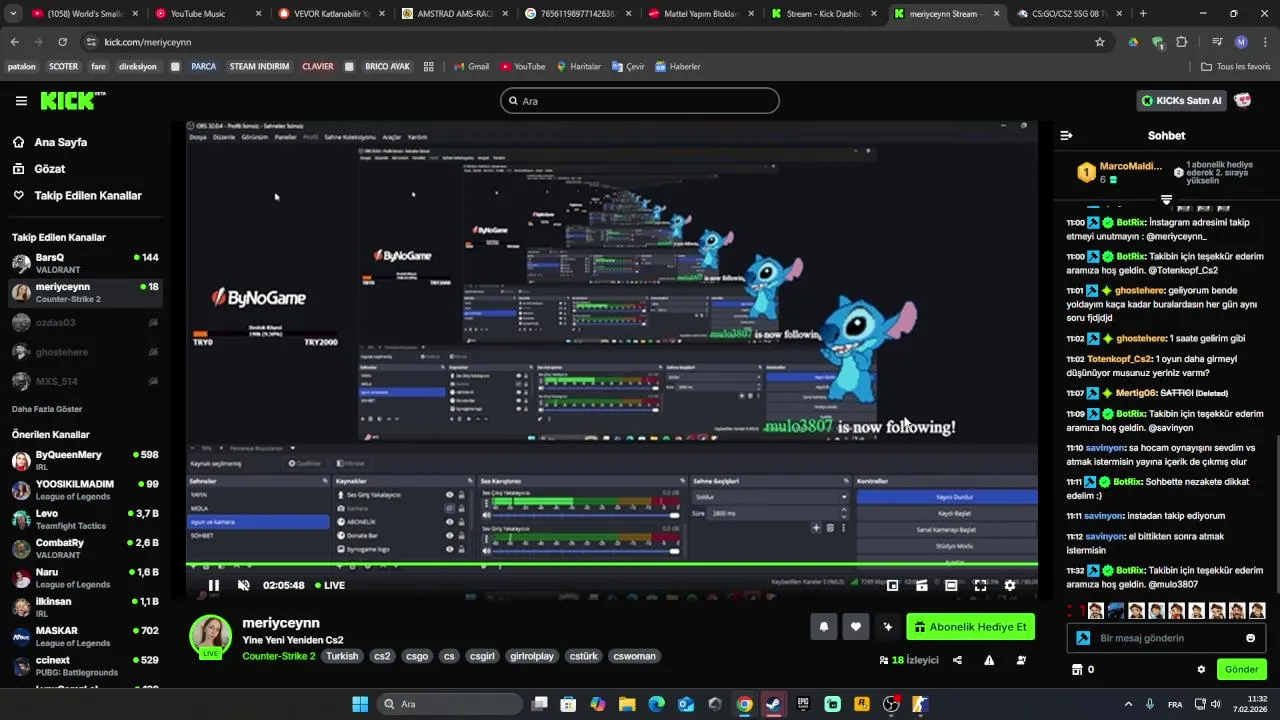Screen dimensions: 1280x720
Task: Open the Steam taskbar icon
Action: tap(774, 704)
